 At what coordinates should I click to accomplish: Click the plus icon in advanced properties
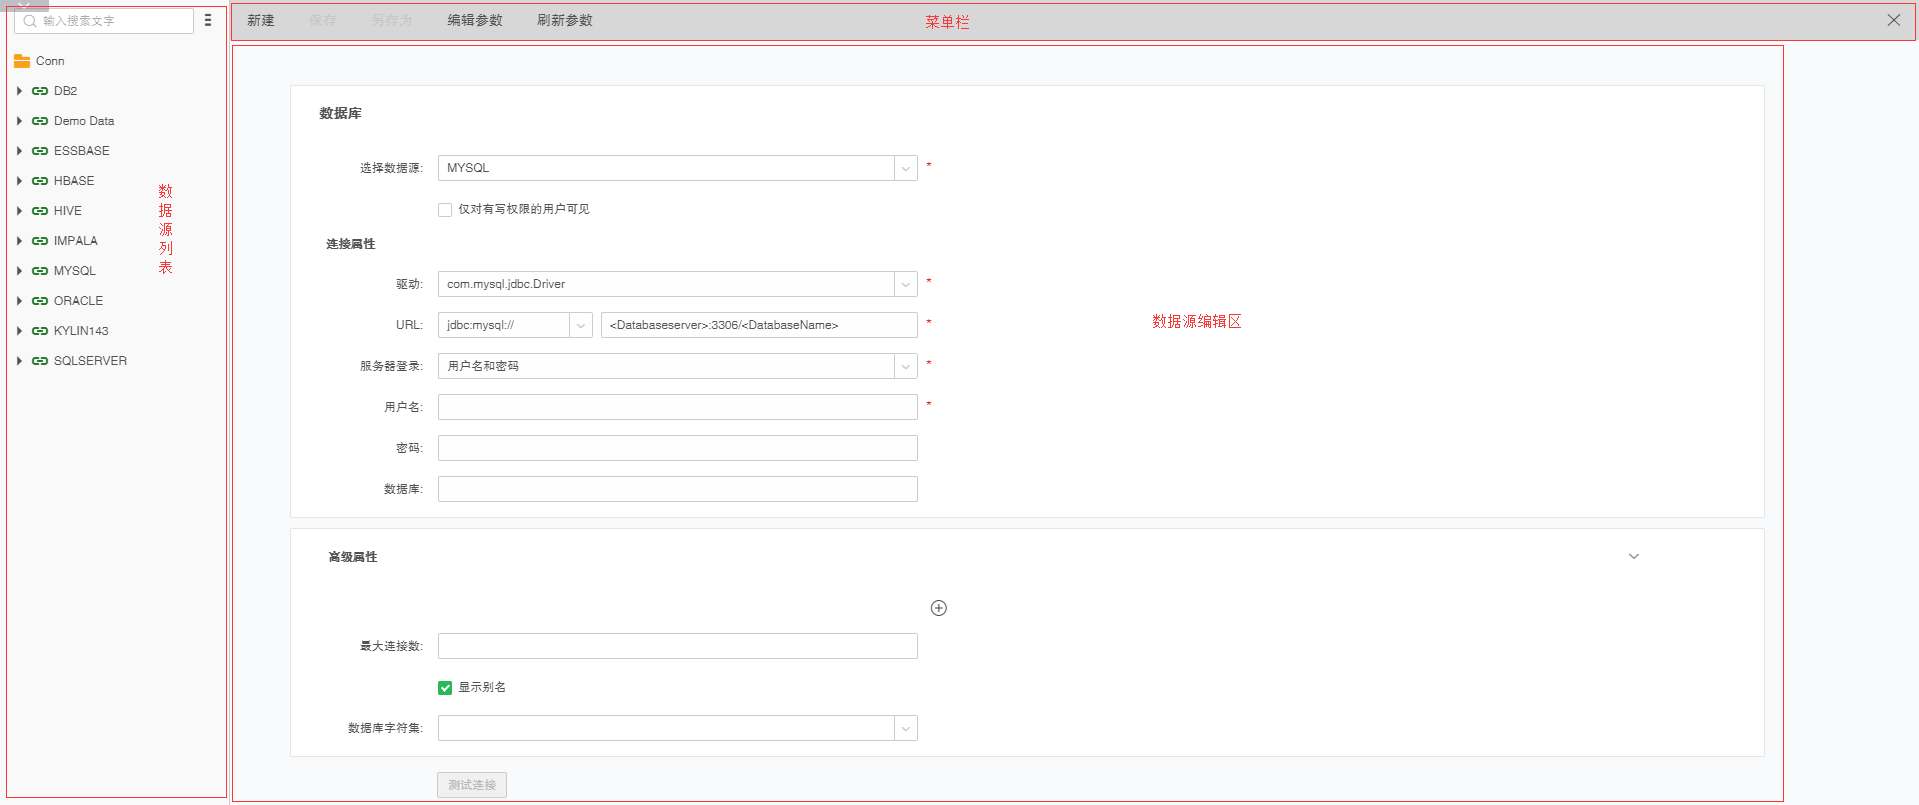pyautogui.click(x=938, y=608)
